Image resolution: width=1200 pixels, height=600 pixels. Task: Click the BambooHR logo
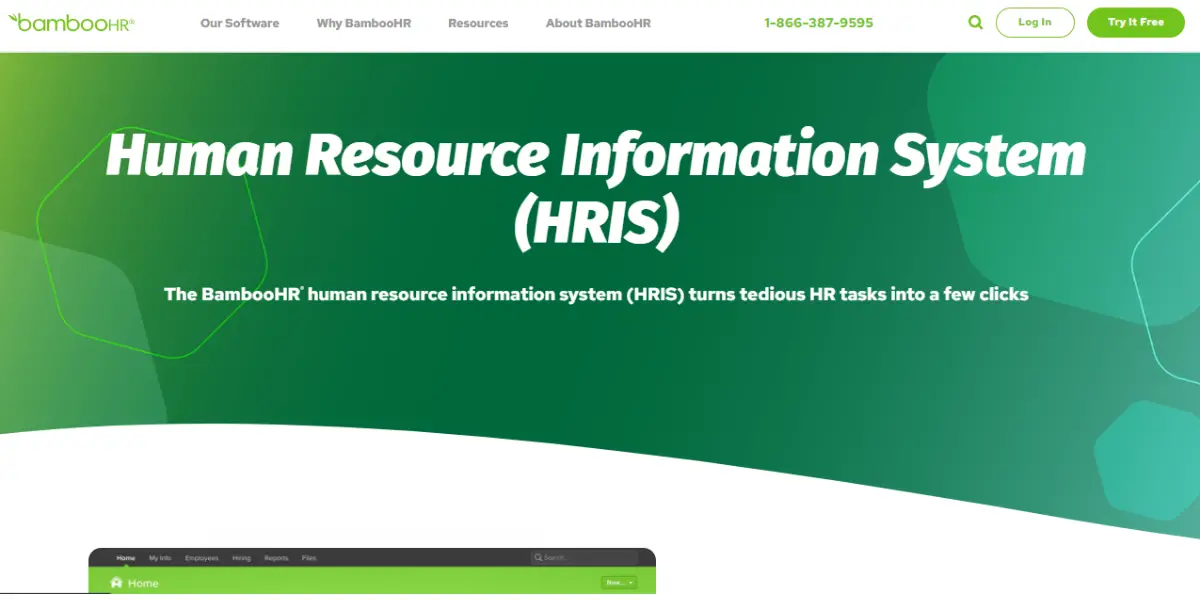pos(72,22)
